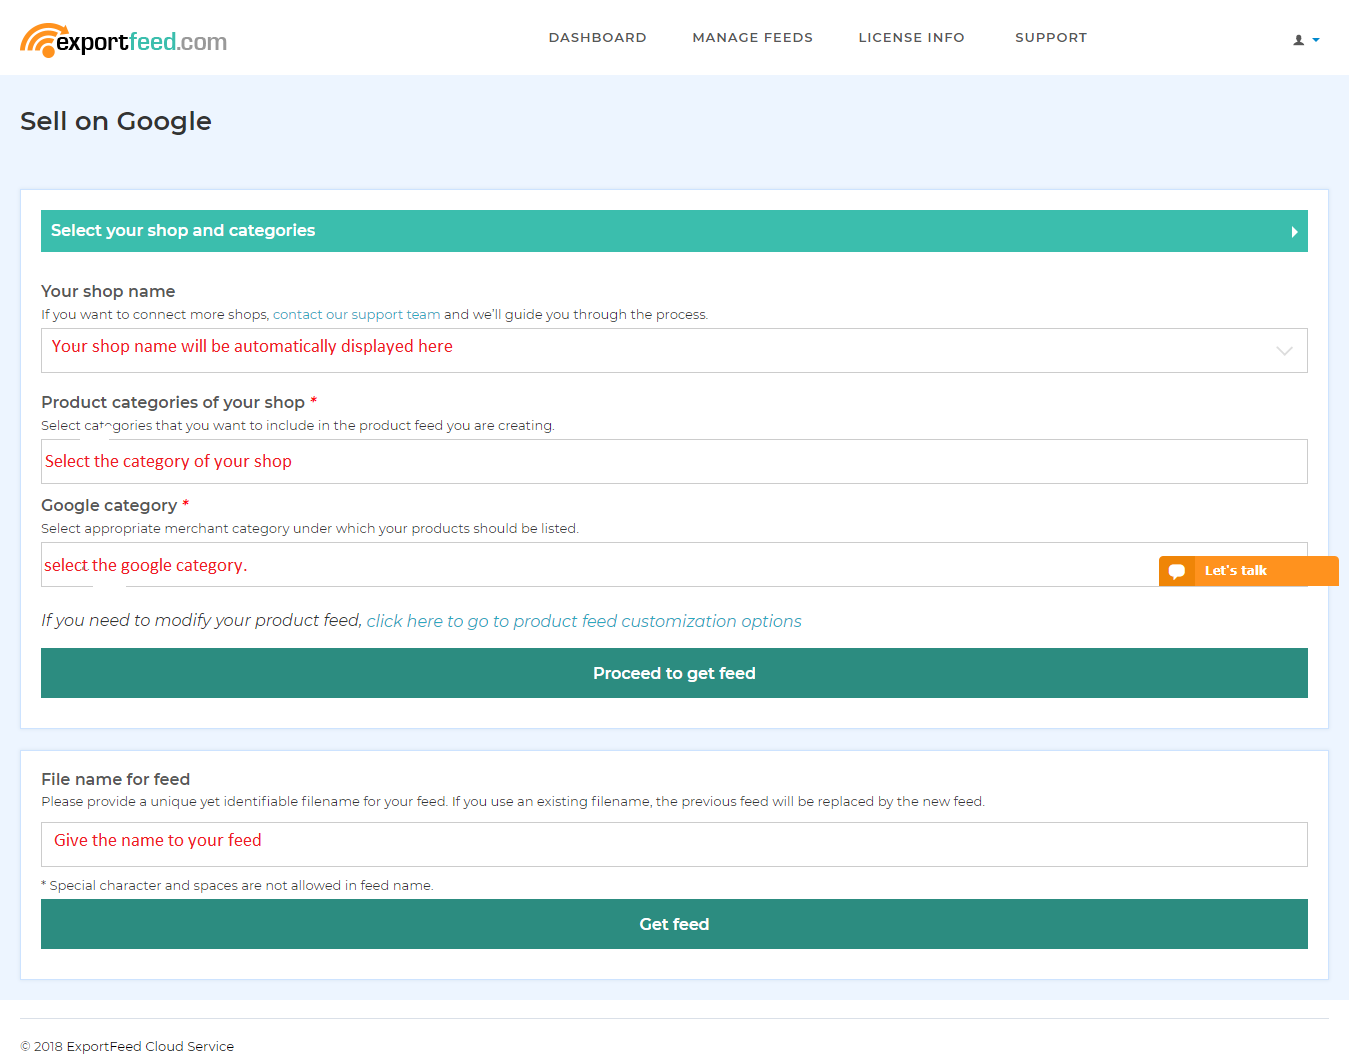Open Manage Feeds

[x=752, y=37]
